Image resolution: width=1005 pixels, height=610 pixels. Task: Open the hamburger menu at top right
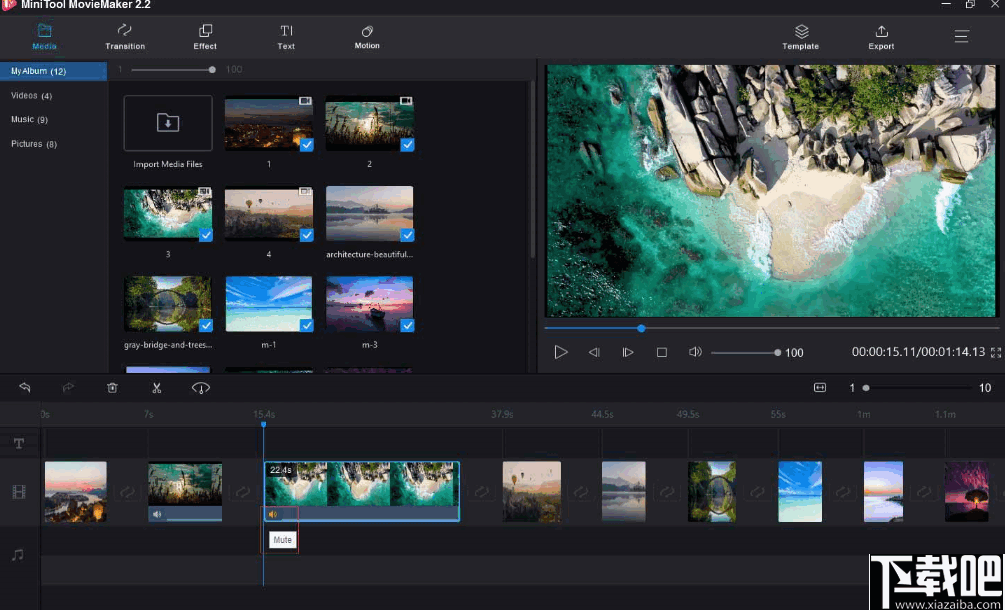(961, 35)
